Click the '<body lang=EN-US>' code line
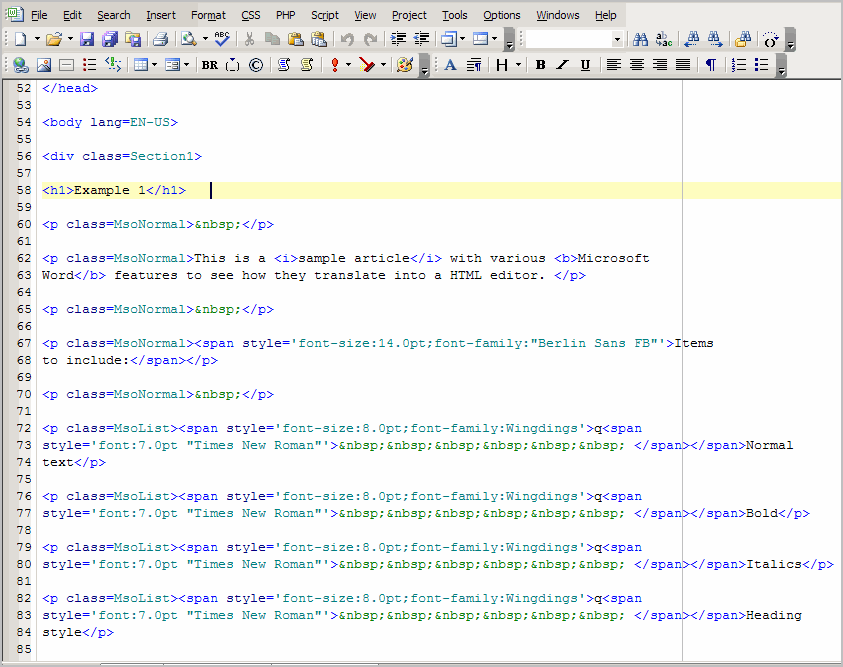Image resolution: width=843 pixels, height=667 pixels. [110, 122]
